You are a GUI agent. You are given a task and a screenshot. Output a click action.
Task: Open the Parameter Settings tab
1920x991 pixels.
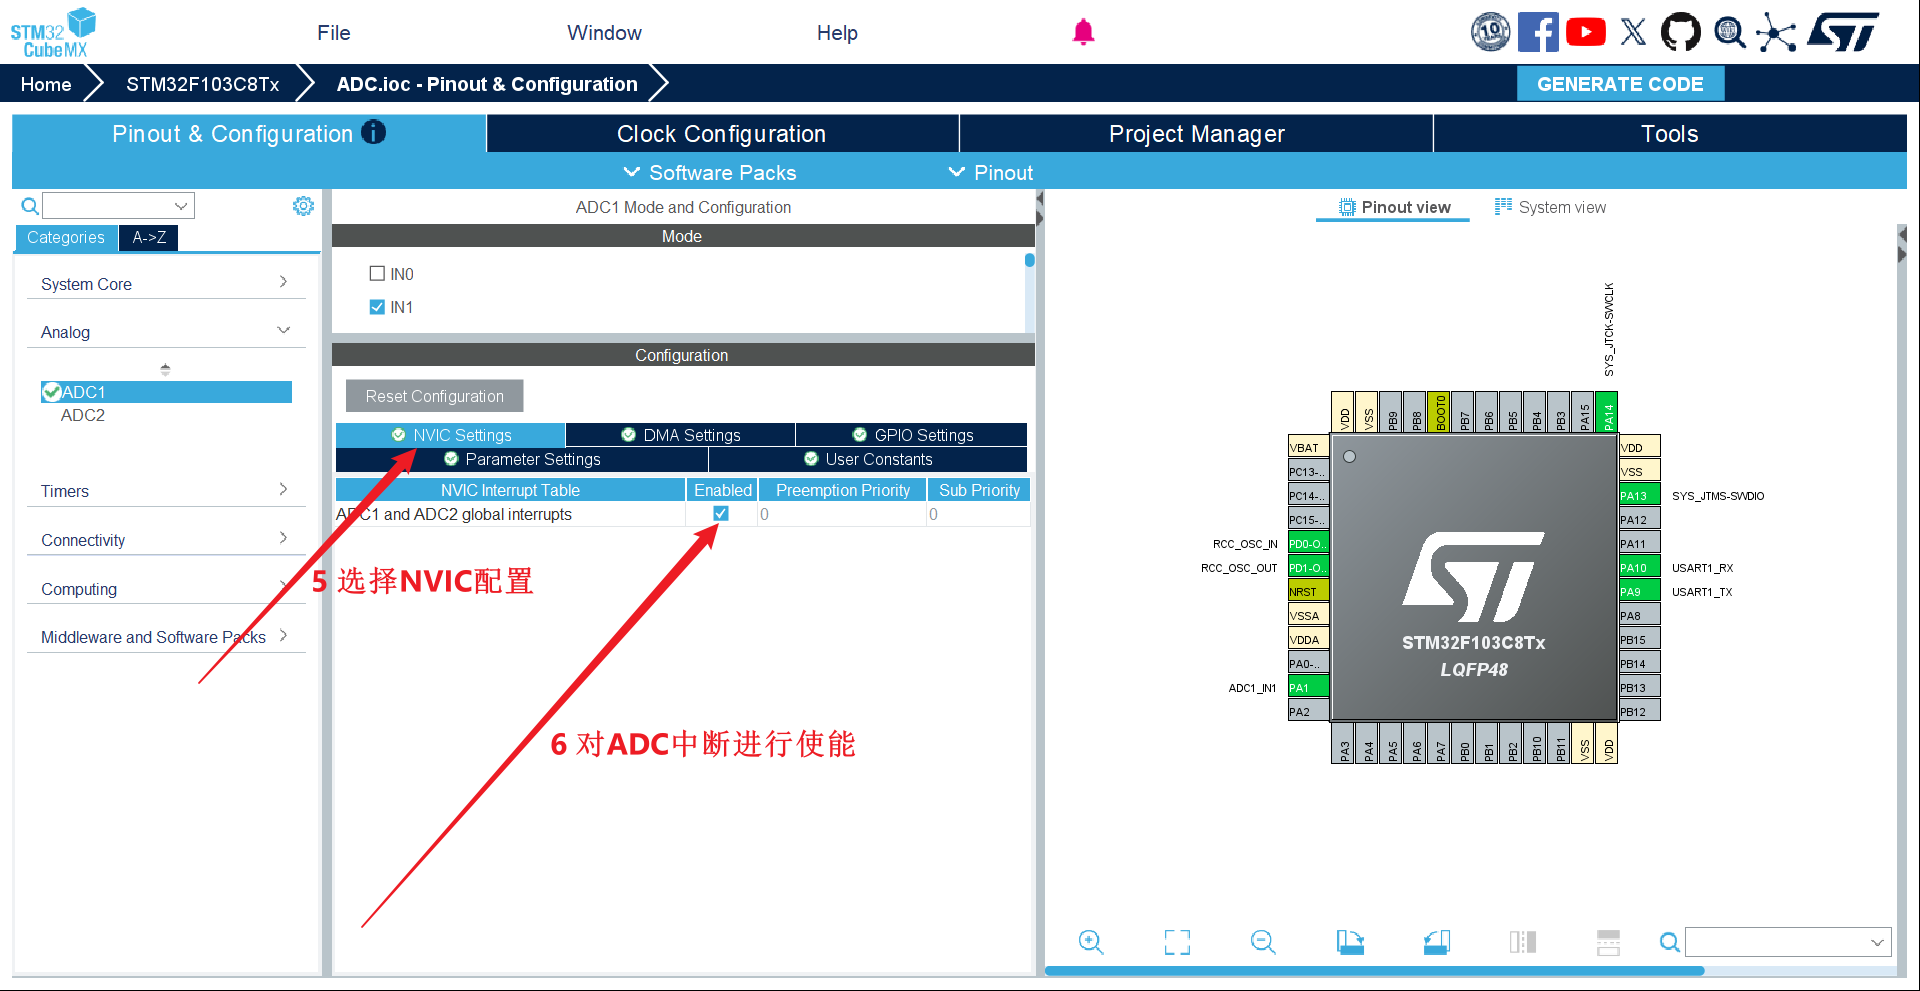tap(522, 459)
